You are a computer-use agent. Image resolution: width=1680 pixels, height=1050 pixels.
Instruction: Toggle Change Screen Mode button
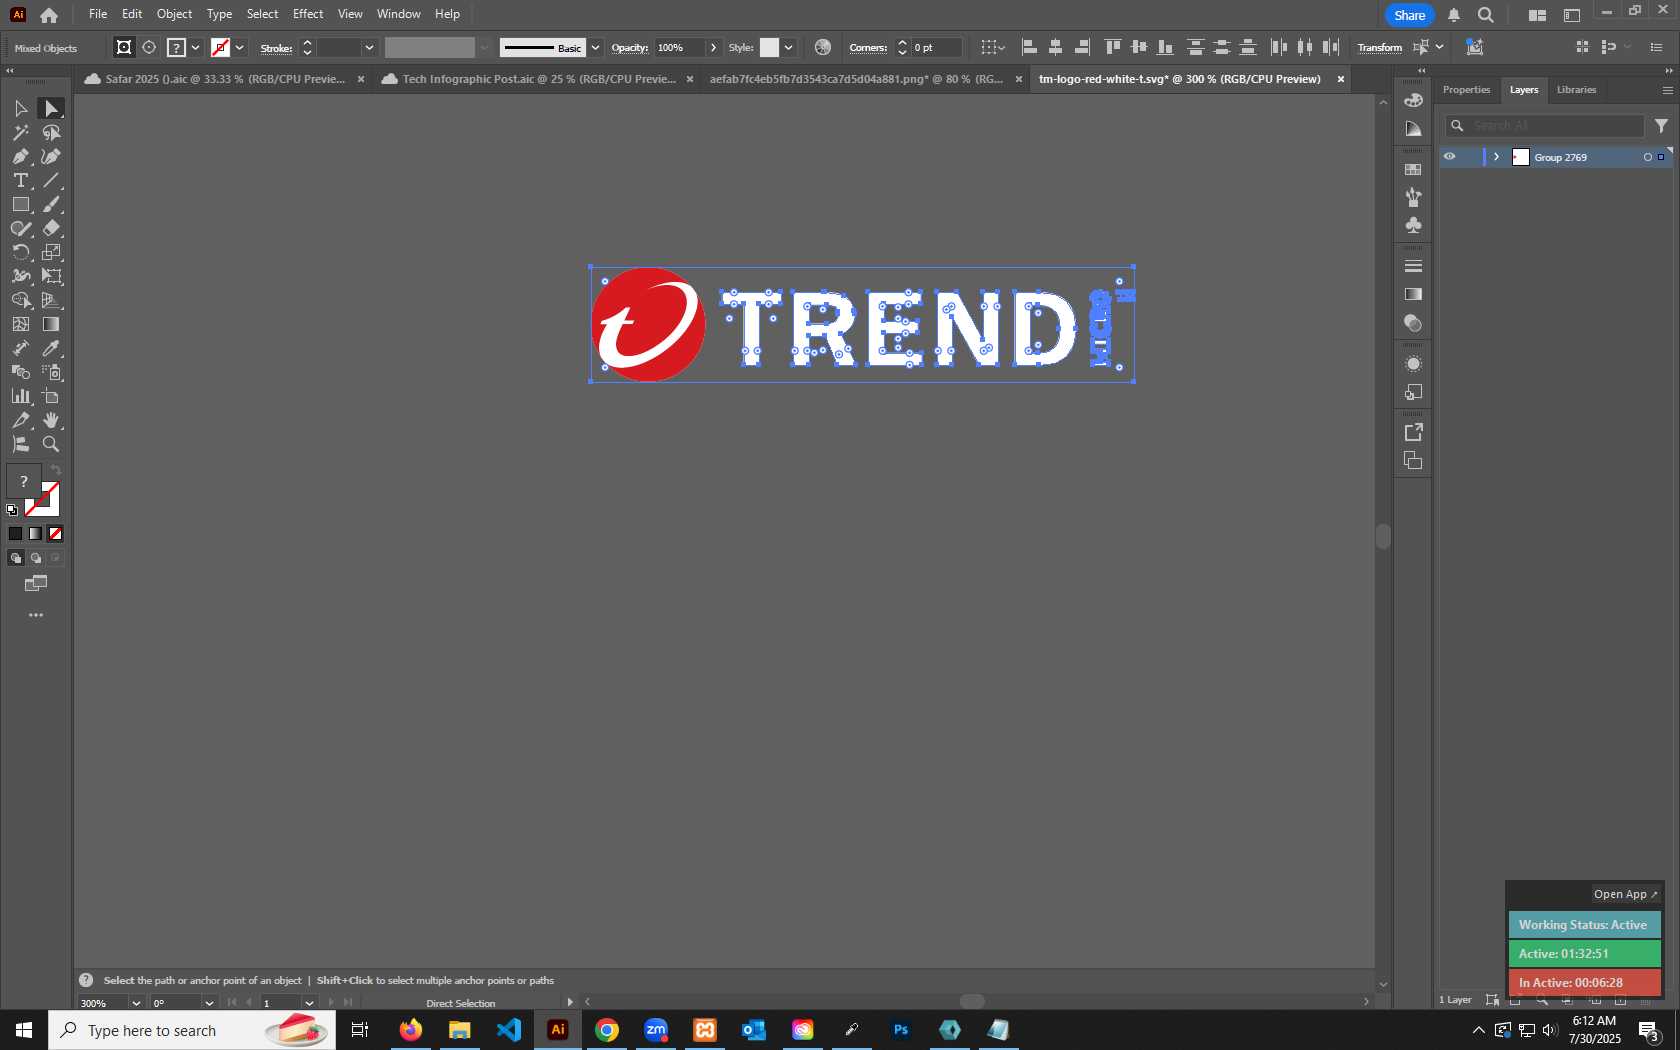[x=36, y=583]
